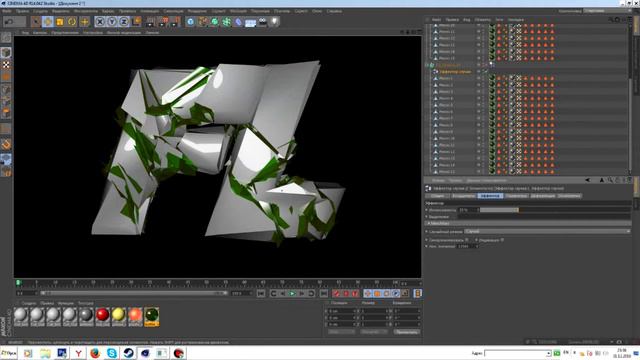This screenshot has width=640, height=360.
Task: Toggle Синхронизировать checkbox
Action: pyautogui.click(x=467, y=240)
